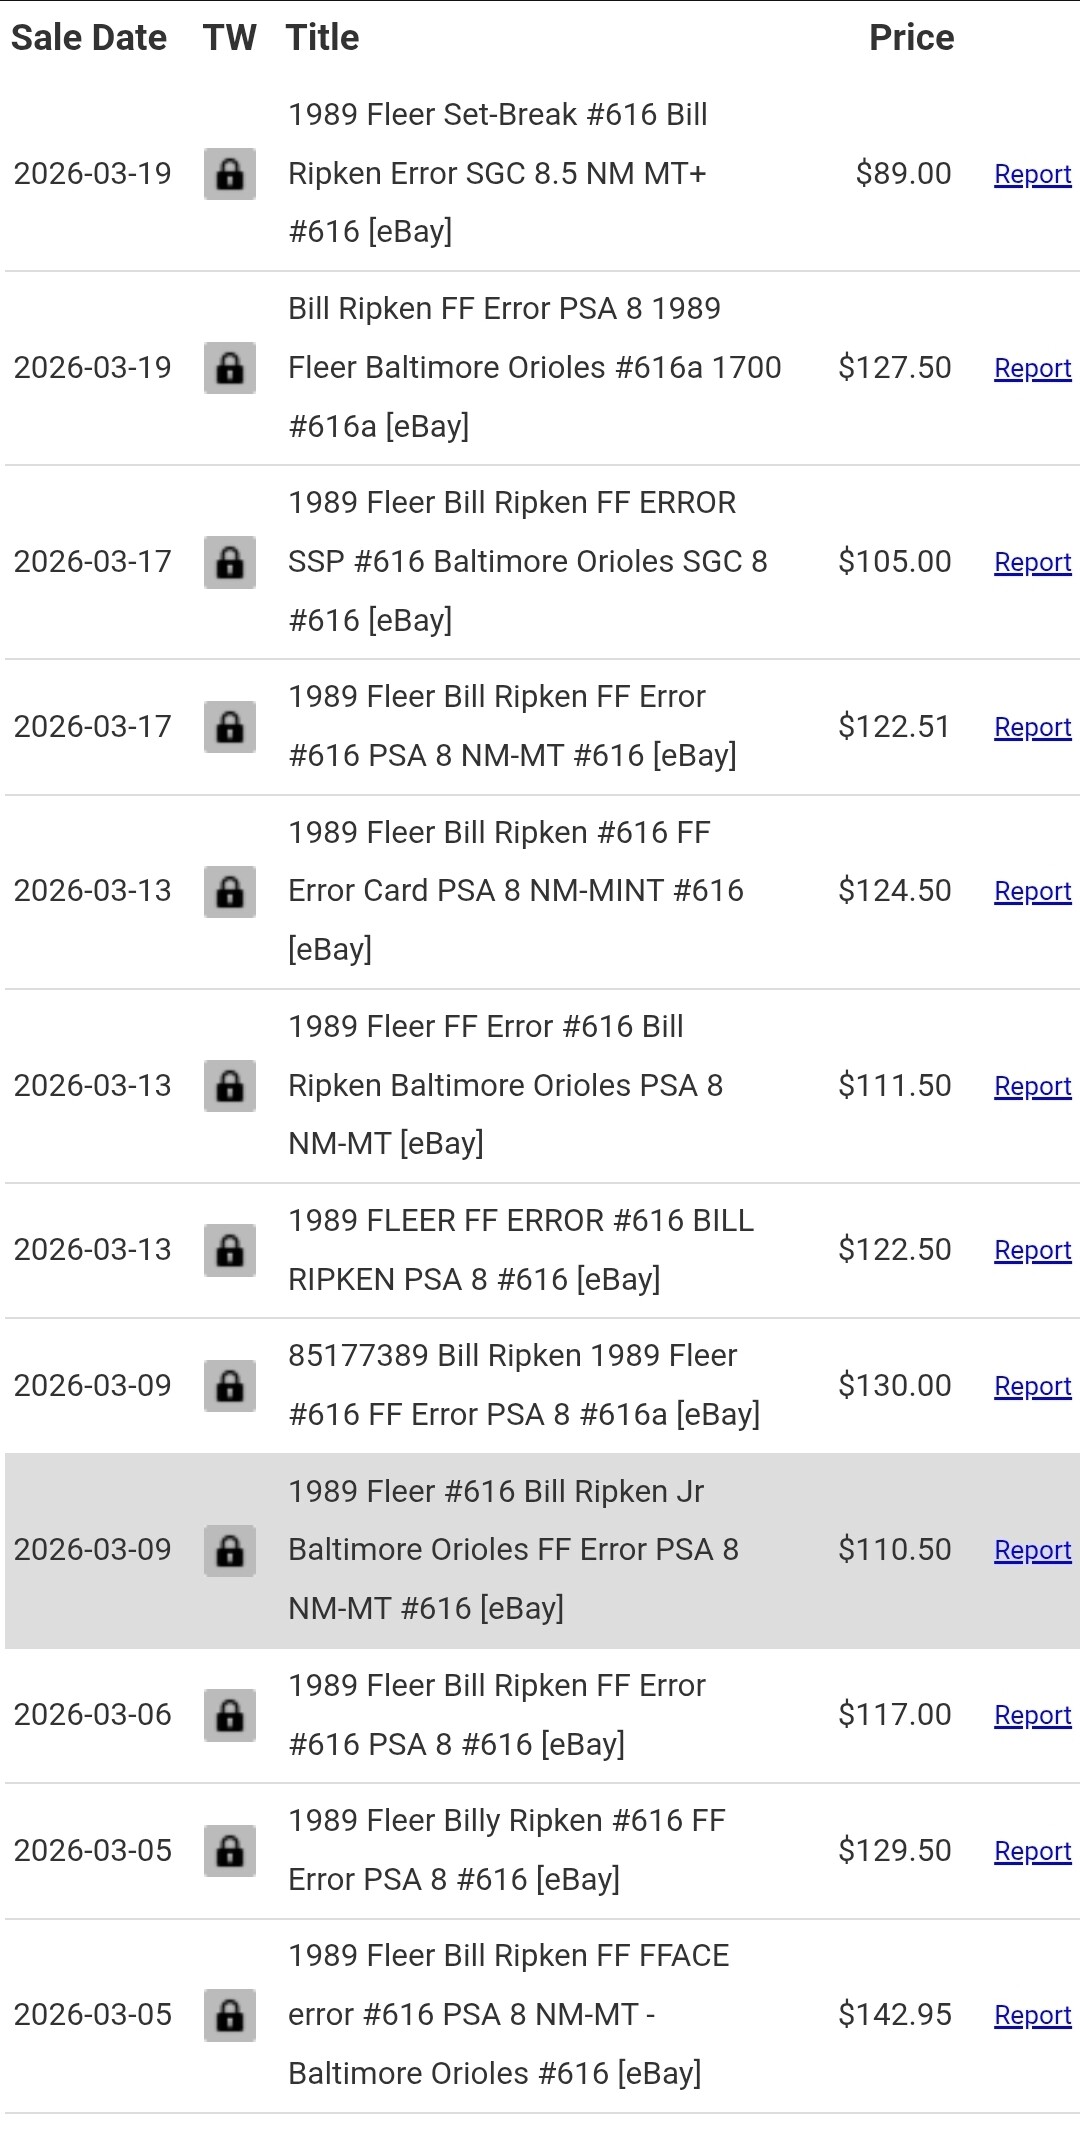Click the Price column header

pyautogui.click(x=911, y=38)
